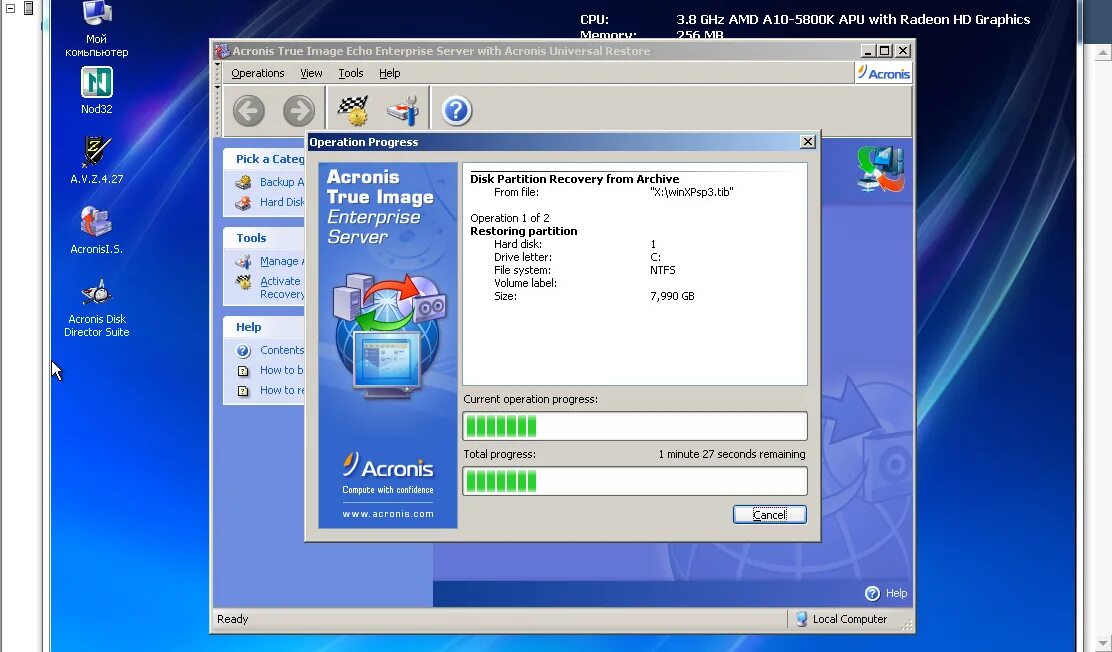Image resolution: width=1112 pixels, height=652 pixels.
Task: Click the Manage icon under Tools
Action: (243, 262)
